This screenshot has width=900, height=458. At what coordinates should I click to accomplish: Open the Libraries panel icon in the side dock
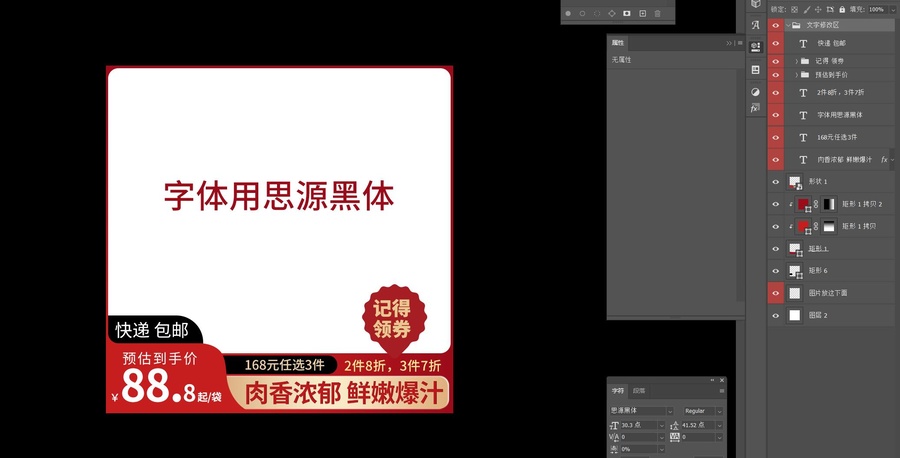click(755, 69)
